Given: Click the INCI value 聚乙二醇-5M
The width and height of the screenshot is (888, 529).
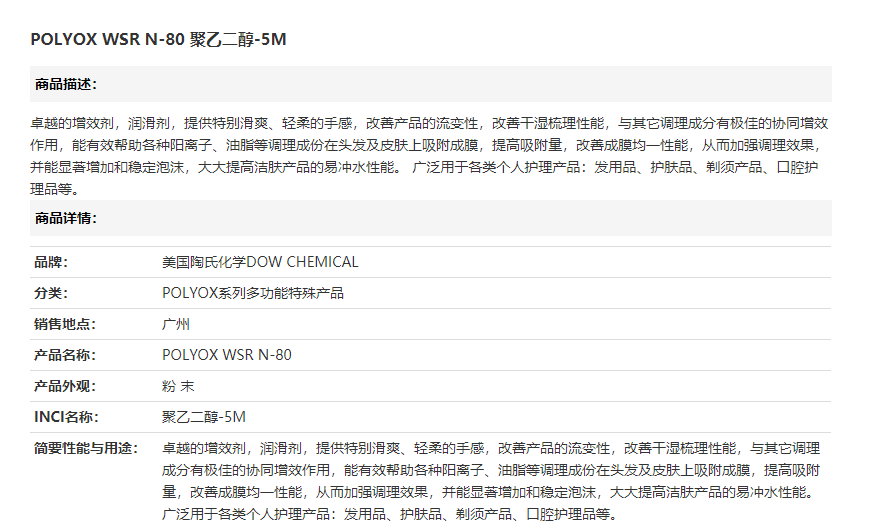Looking at the screenshot, I should click(x=204, y=417).
